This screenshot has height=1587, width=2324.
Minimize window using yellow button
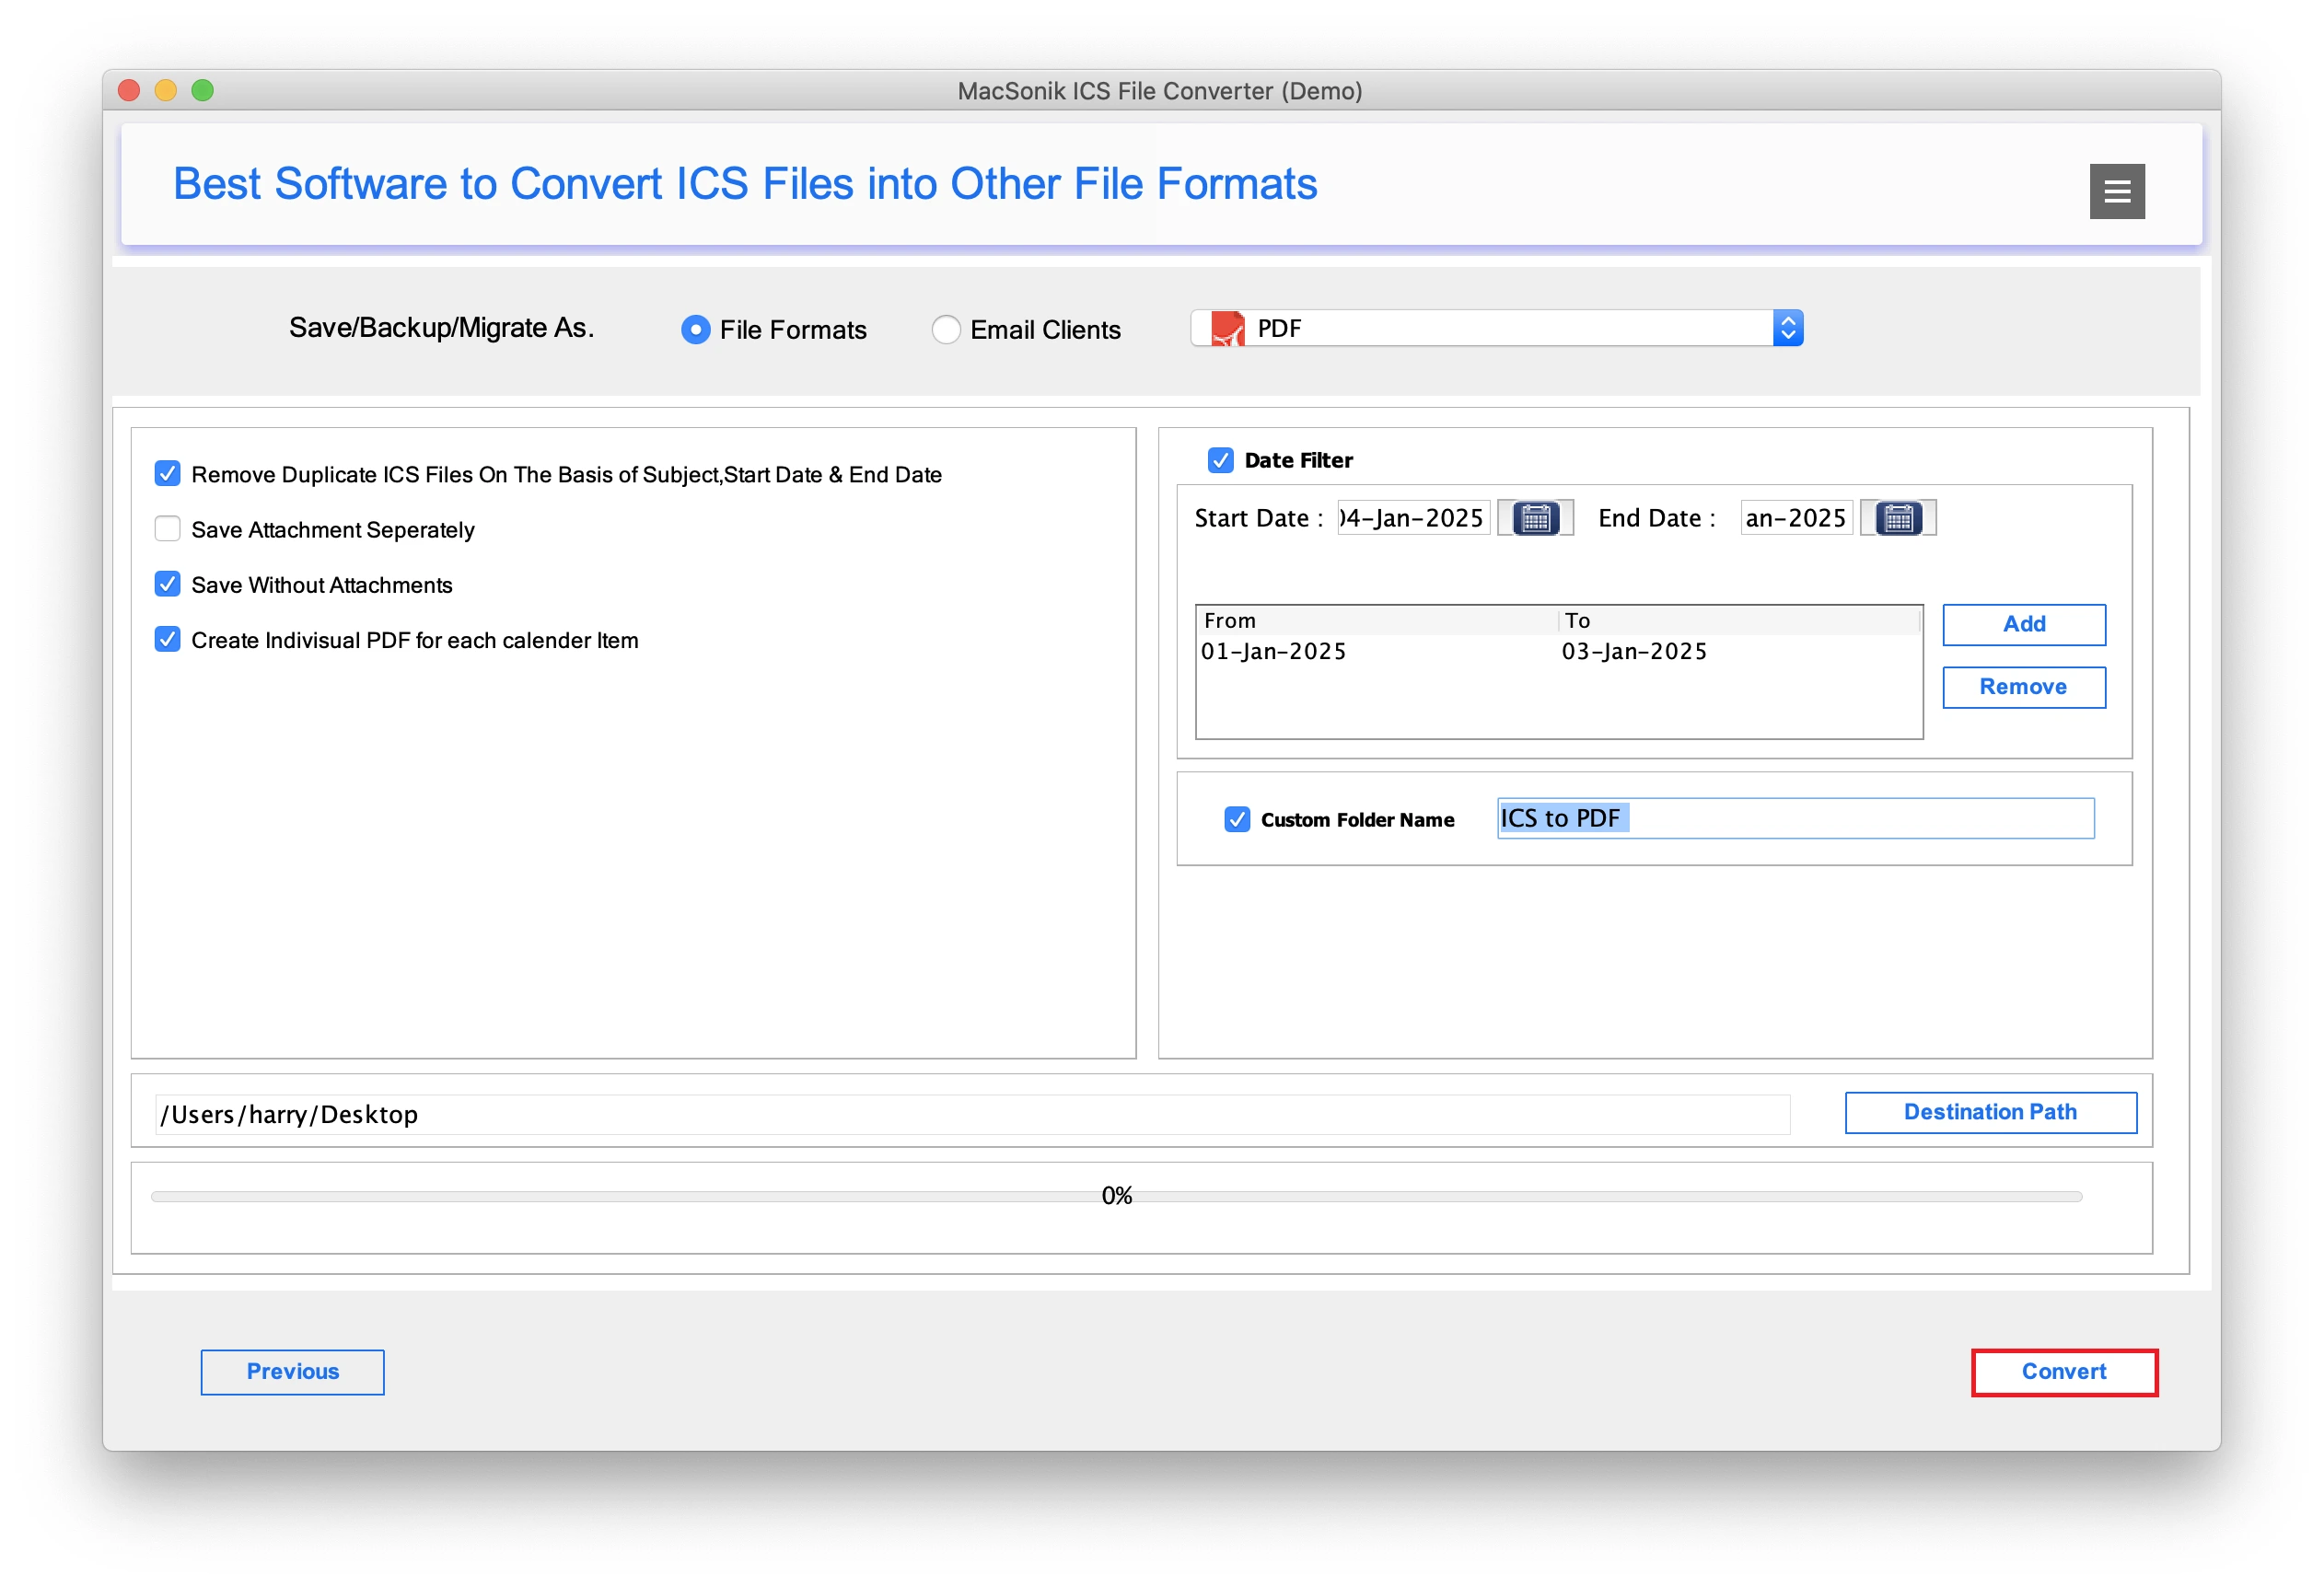pos(166,90)
